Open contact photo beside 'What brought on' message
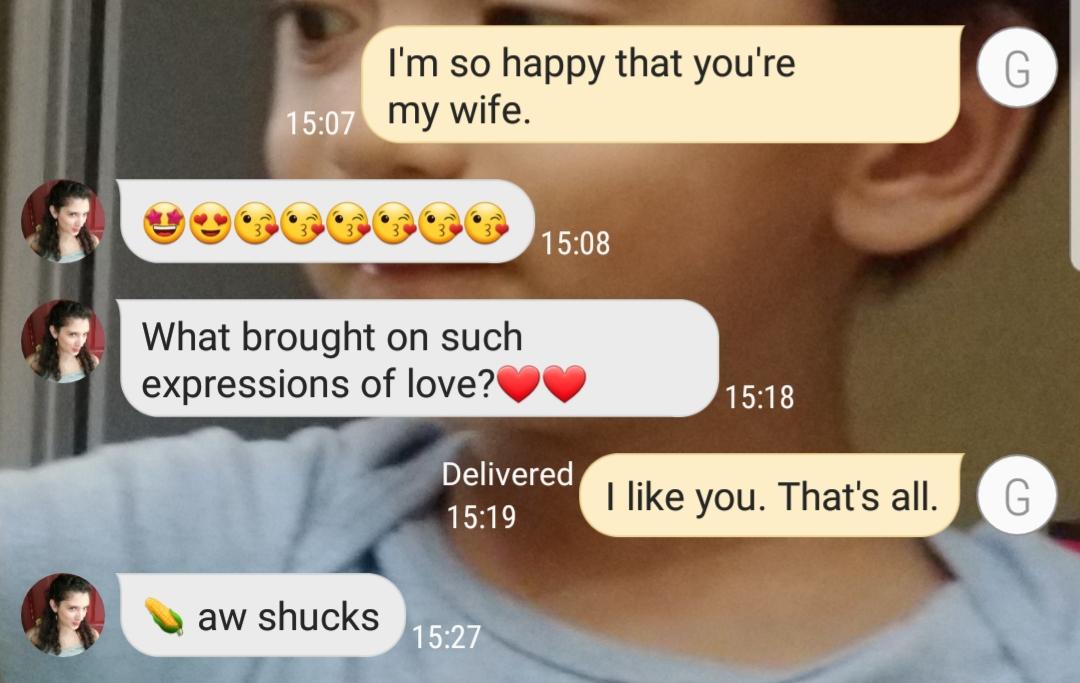This screenshot has height=683, width=1080. [x=63, y=341]
